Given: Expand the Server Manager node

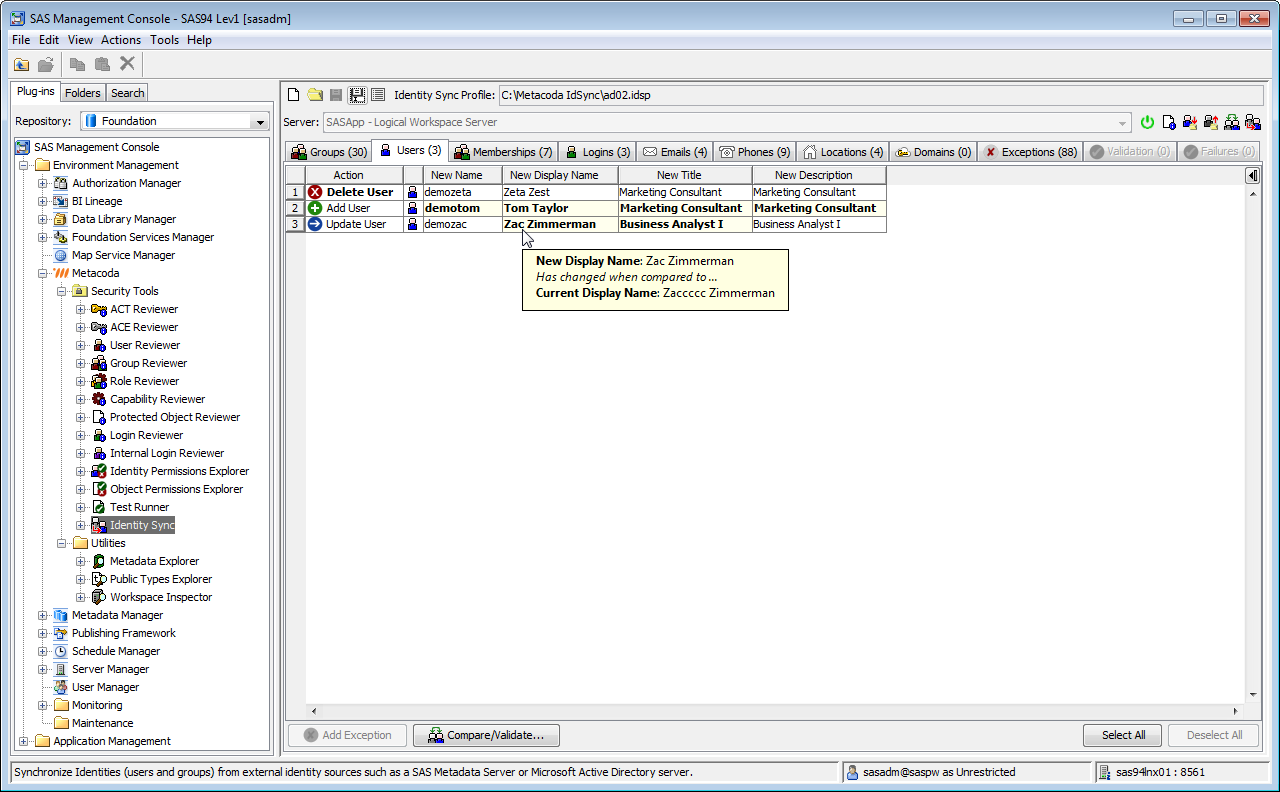Looking at the screenshot, I should pyautogui.click(x=42, y=669).
